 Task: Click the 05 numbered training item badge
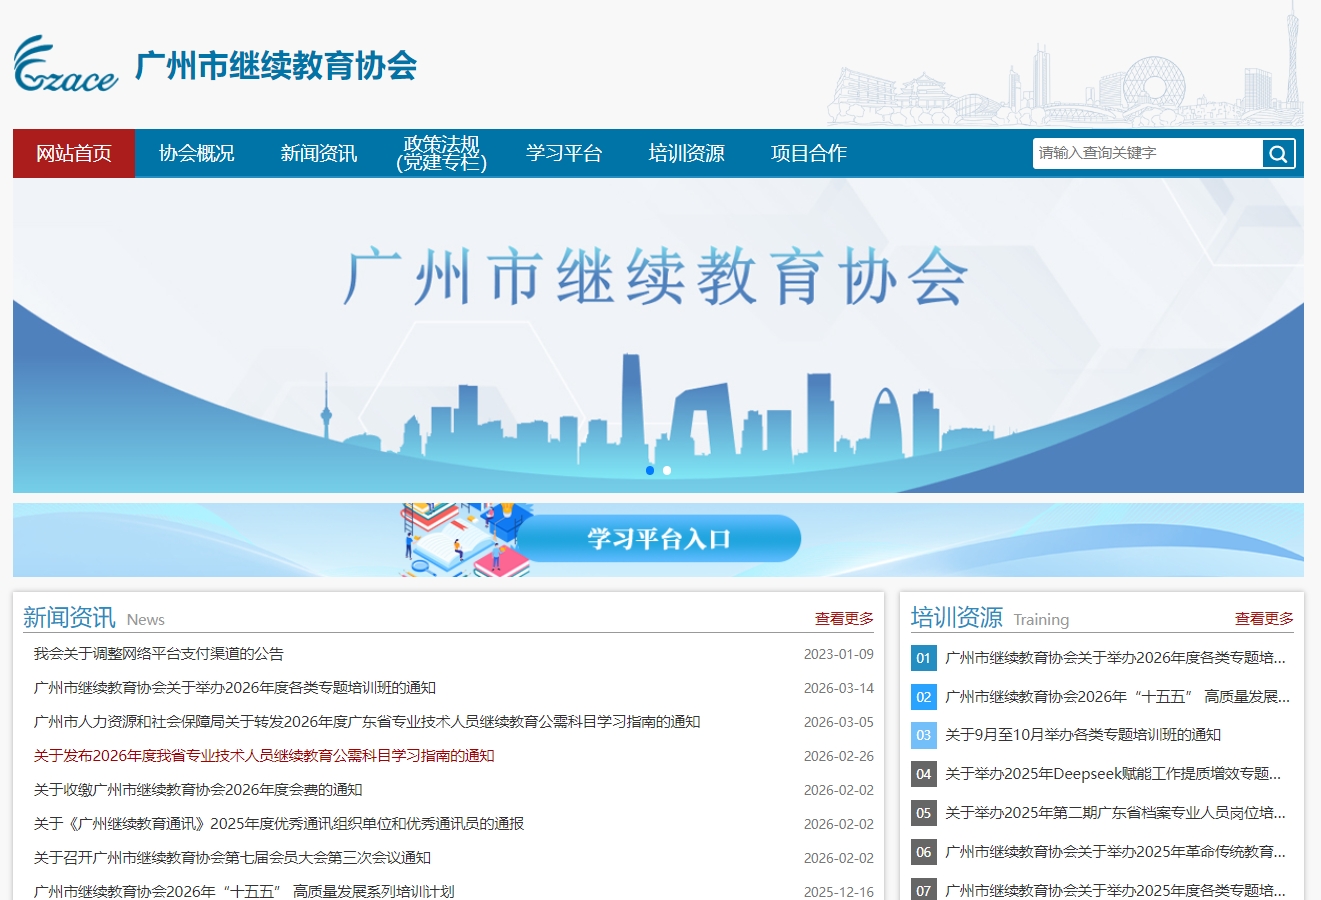[x=924, y=813]
